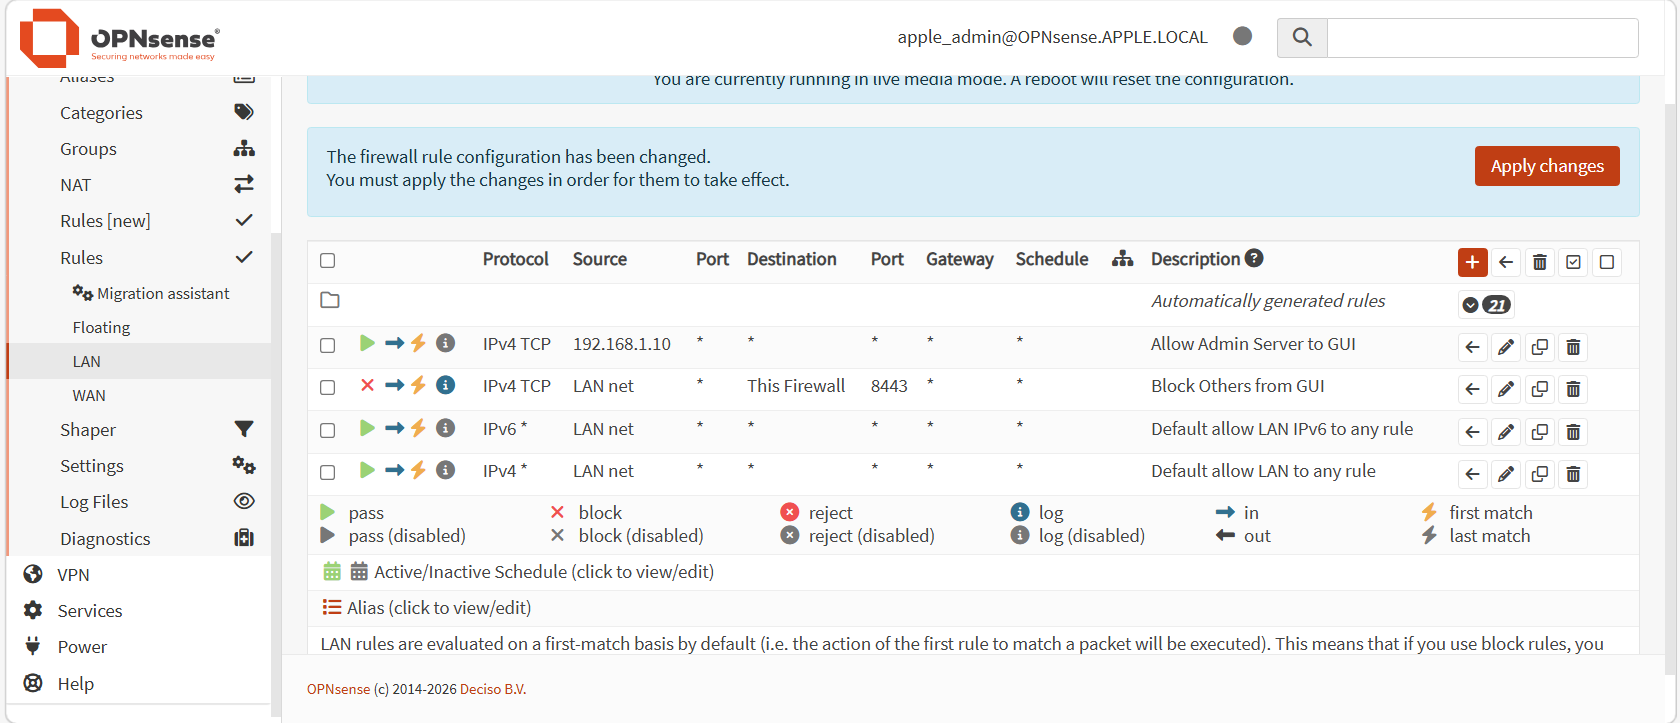Toggle the select-all rules checkbox
The image size is (1680, 723).
327,261
